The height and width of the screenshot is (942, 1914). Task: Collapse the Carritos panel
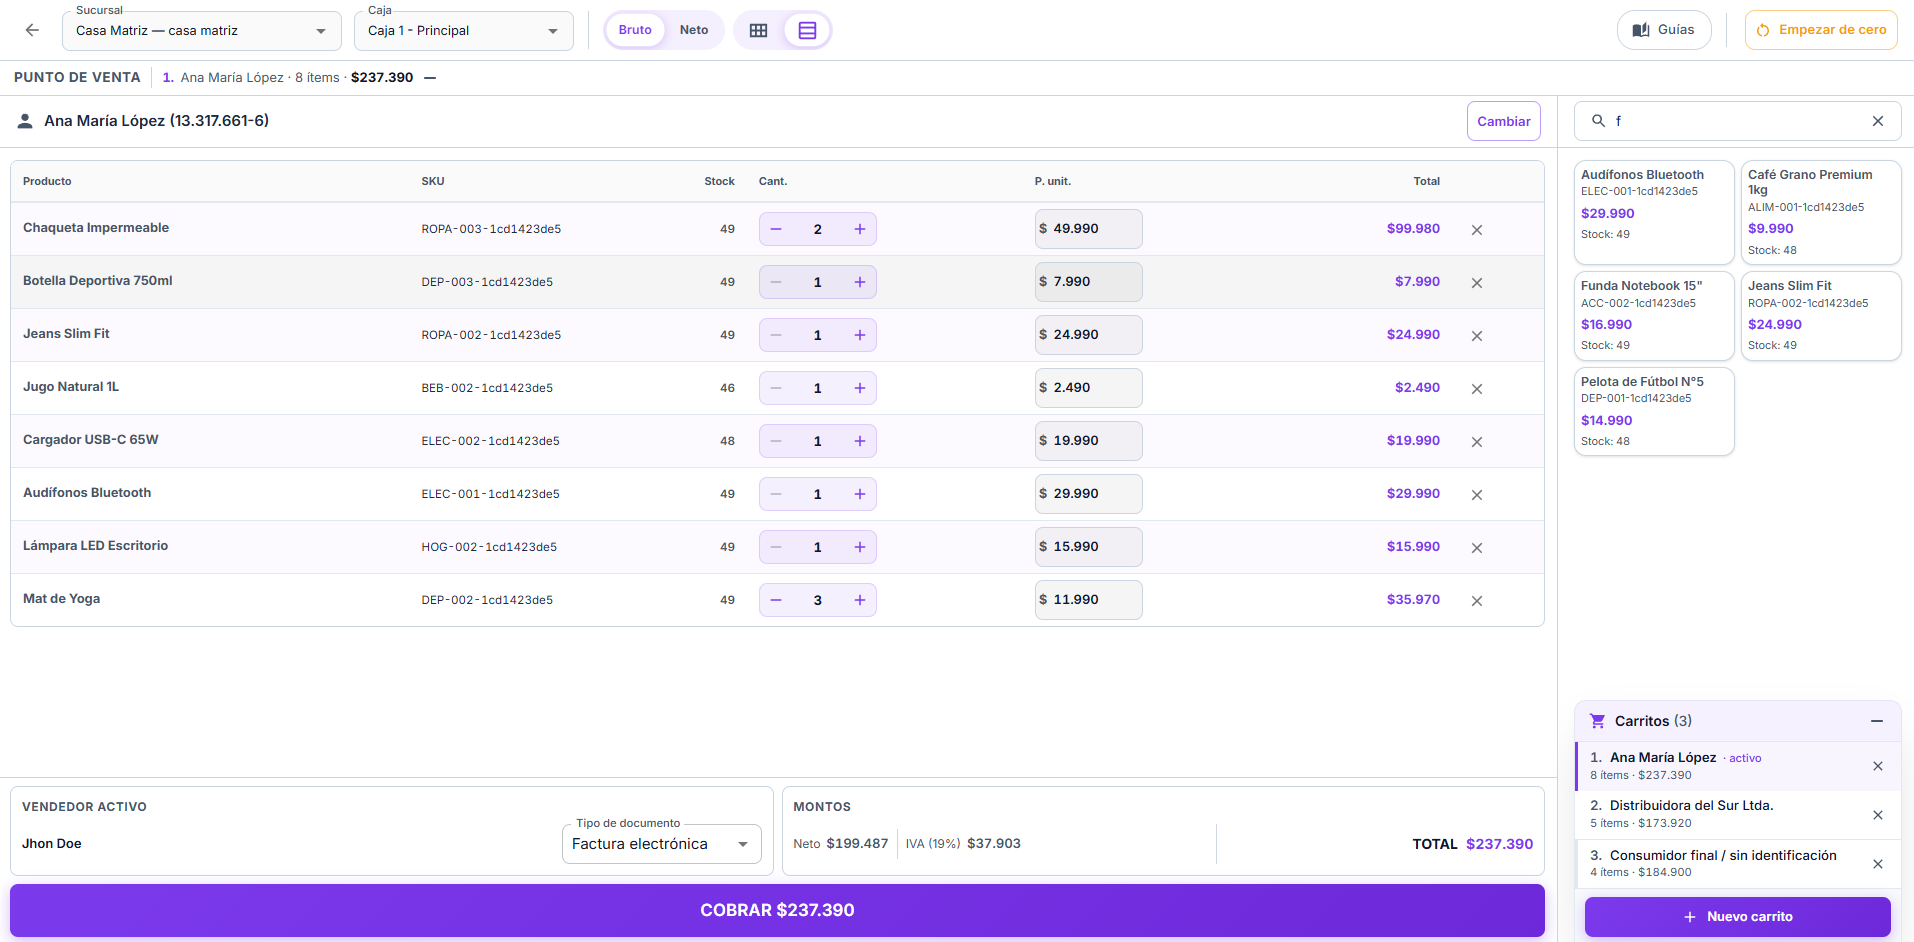tap(1877, 721)
